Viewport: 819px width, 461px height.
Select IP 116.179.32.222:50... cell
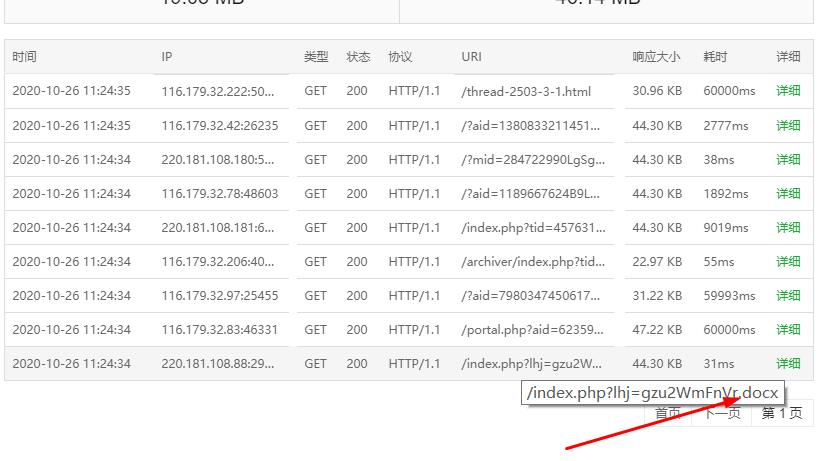click(x=217, y=91)
